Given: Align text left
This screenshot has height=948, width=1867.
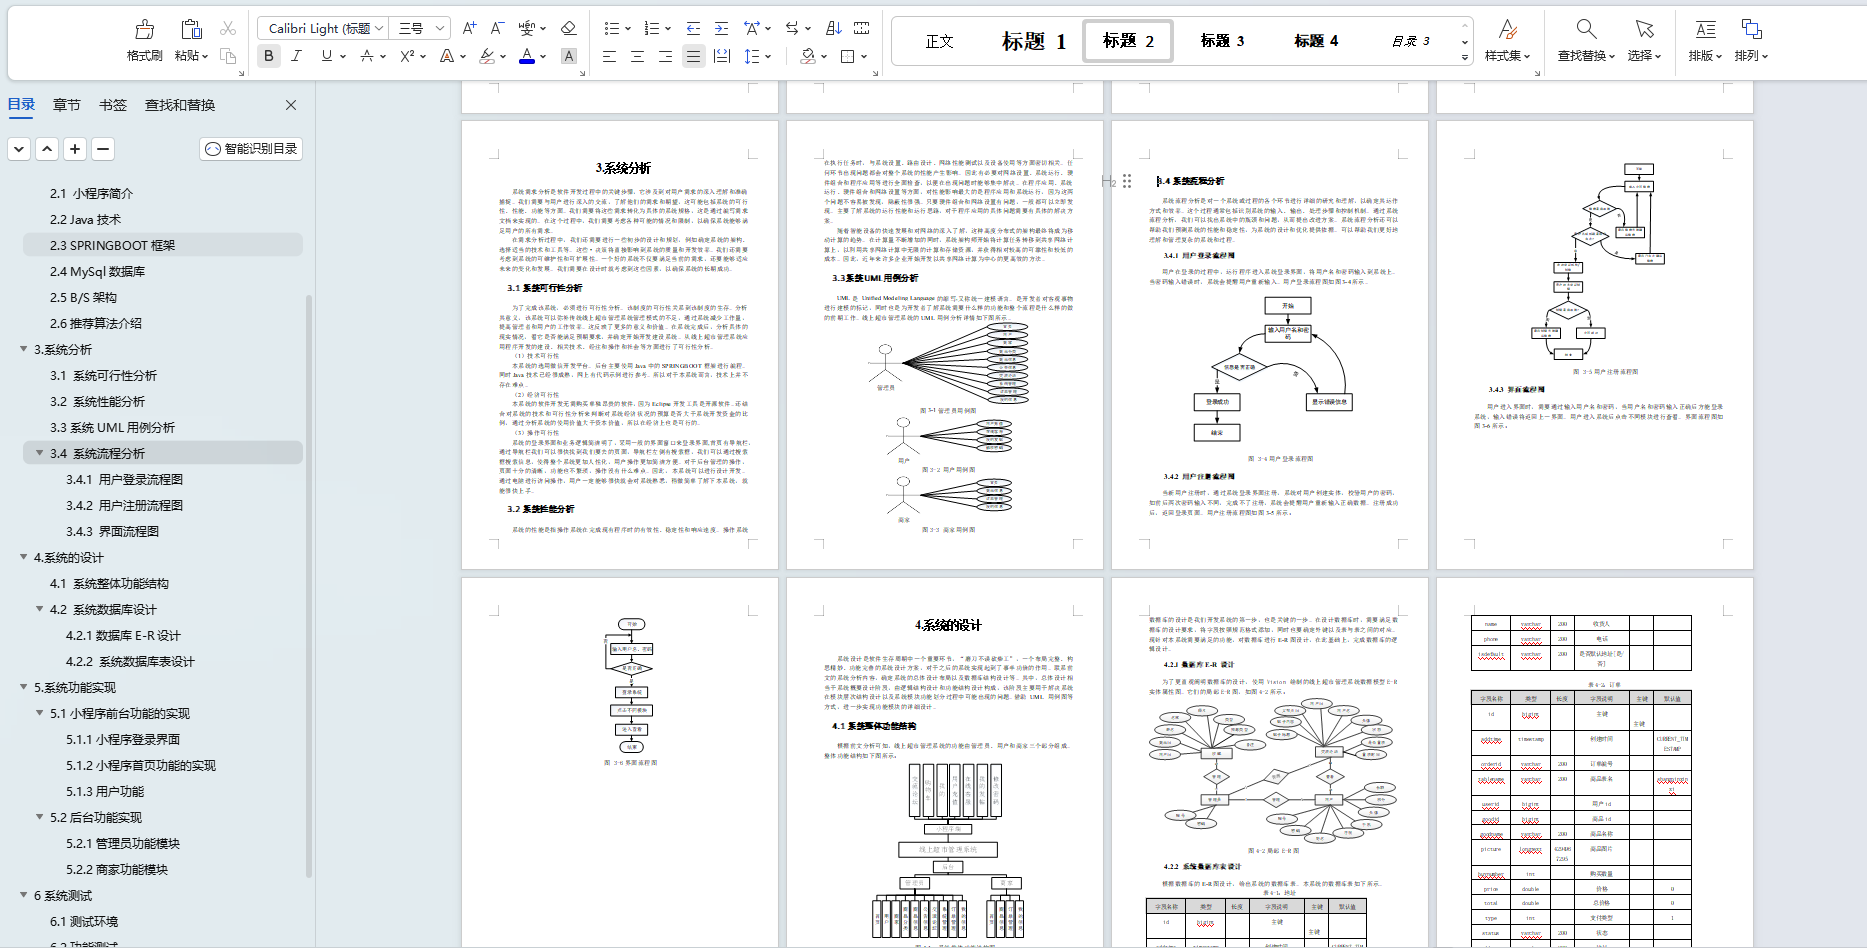Looking at the screenshot, I should coord(609,56).
